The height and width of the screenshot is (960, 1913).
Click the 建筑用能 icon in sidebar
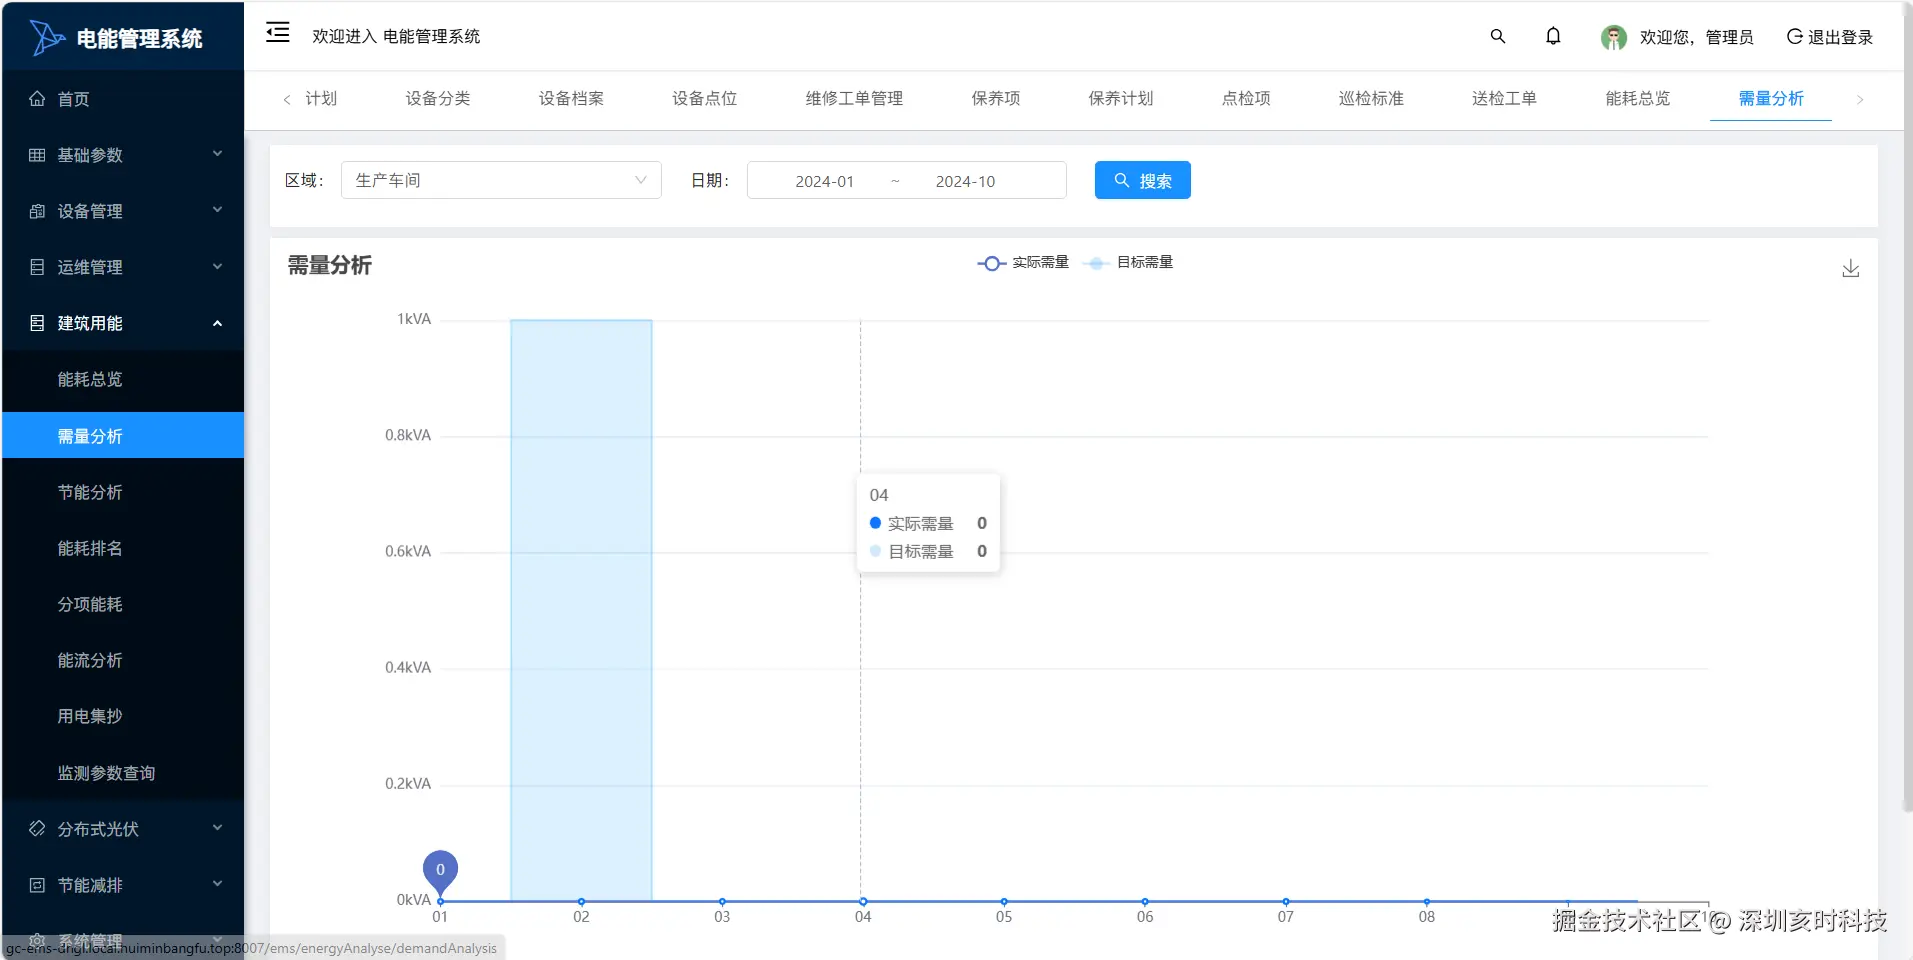(37, 323)
